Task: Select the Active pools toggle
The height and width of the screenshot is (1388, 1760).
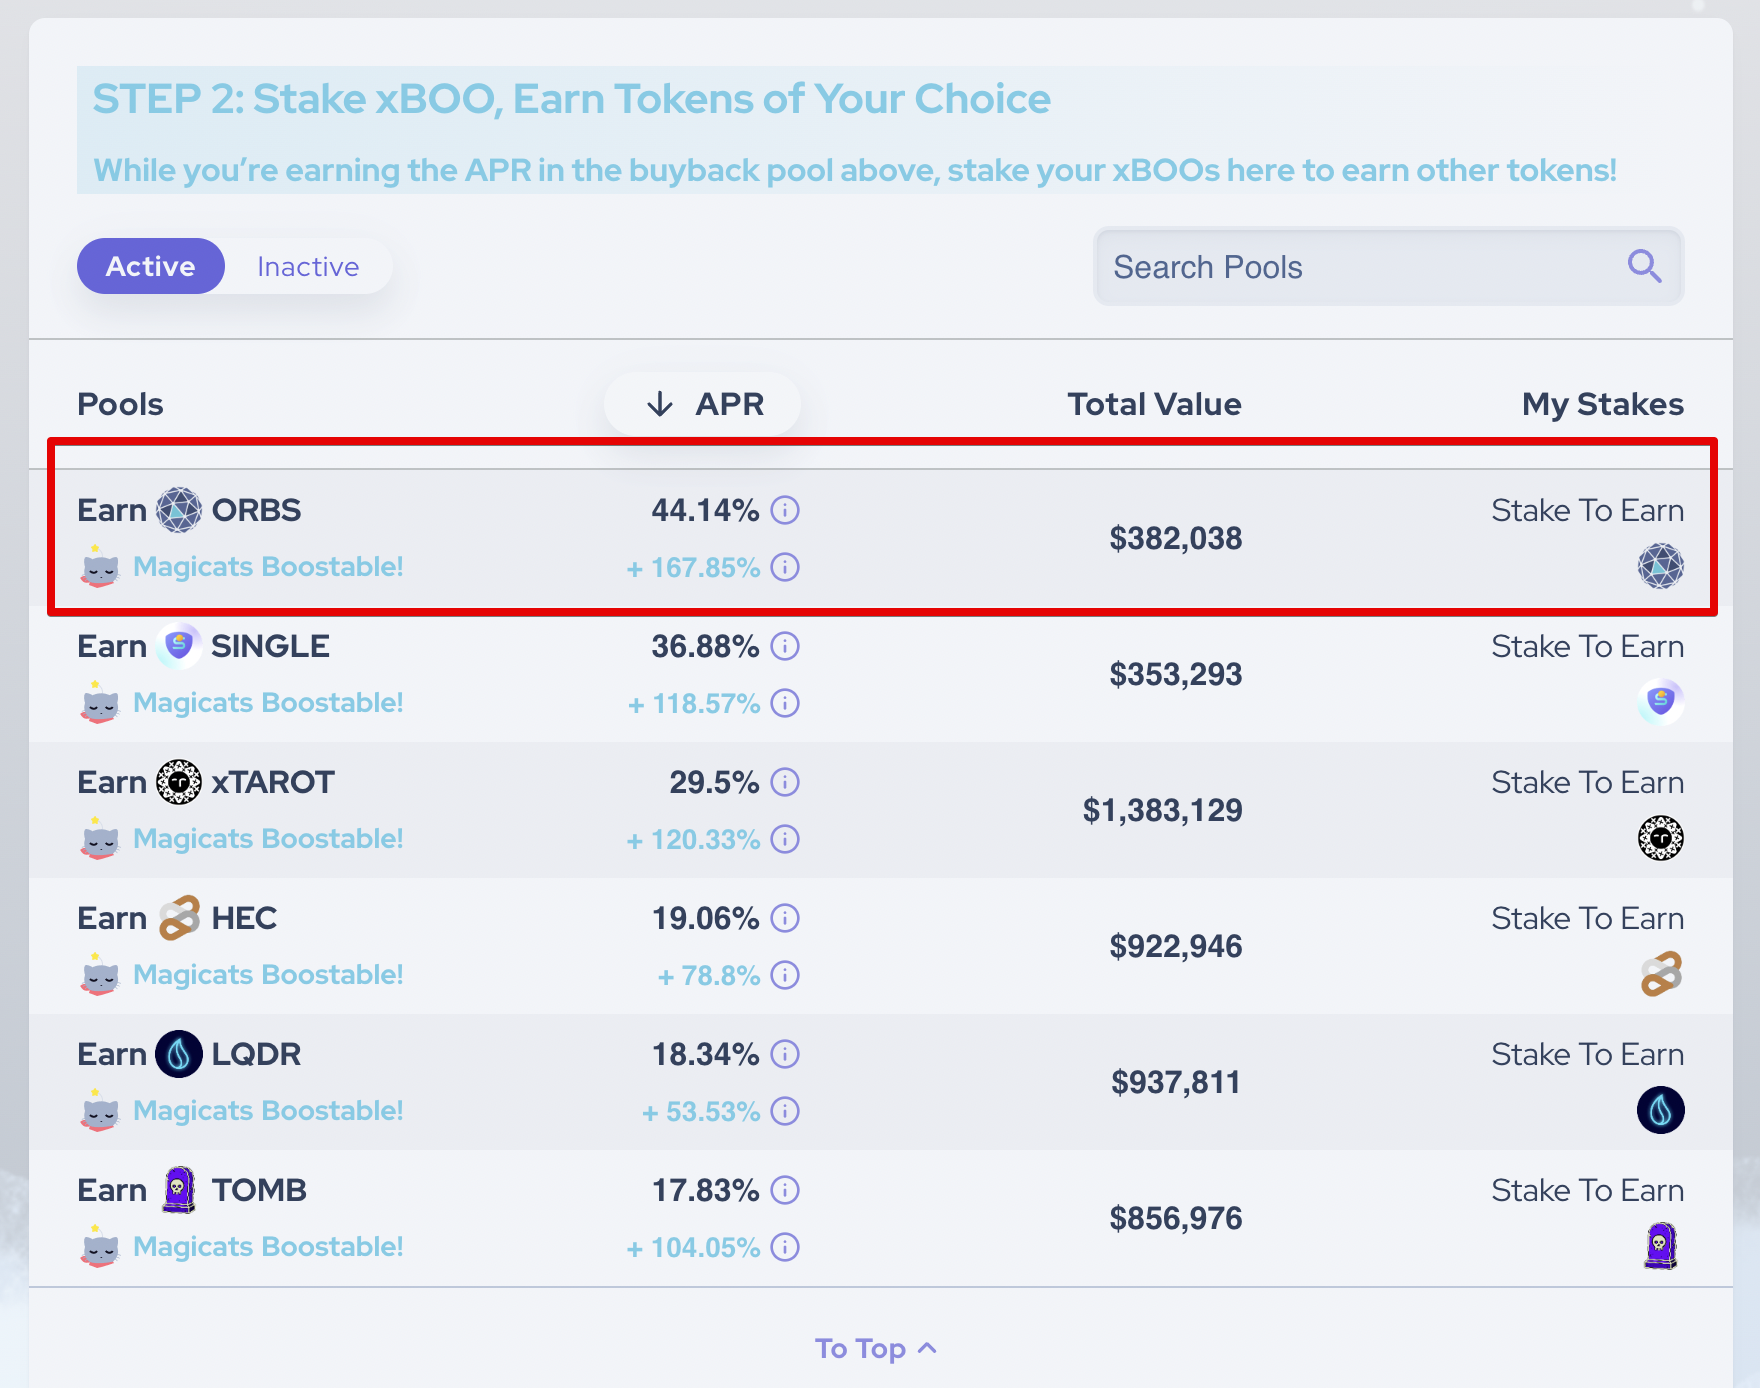Action: coord(151,266)
